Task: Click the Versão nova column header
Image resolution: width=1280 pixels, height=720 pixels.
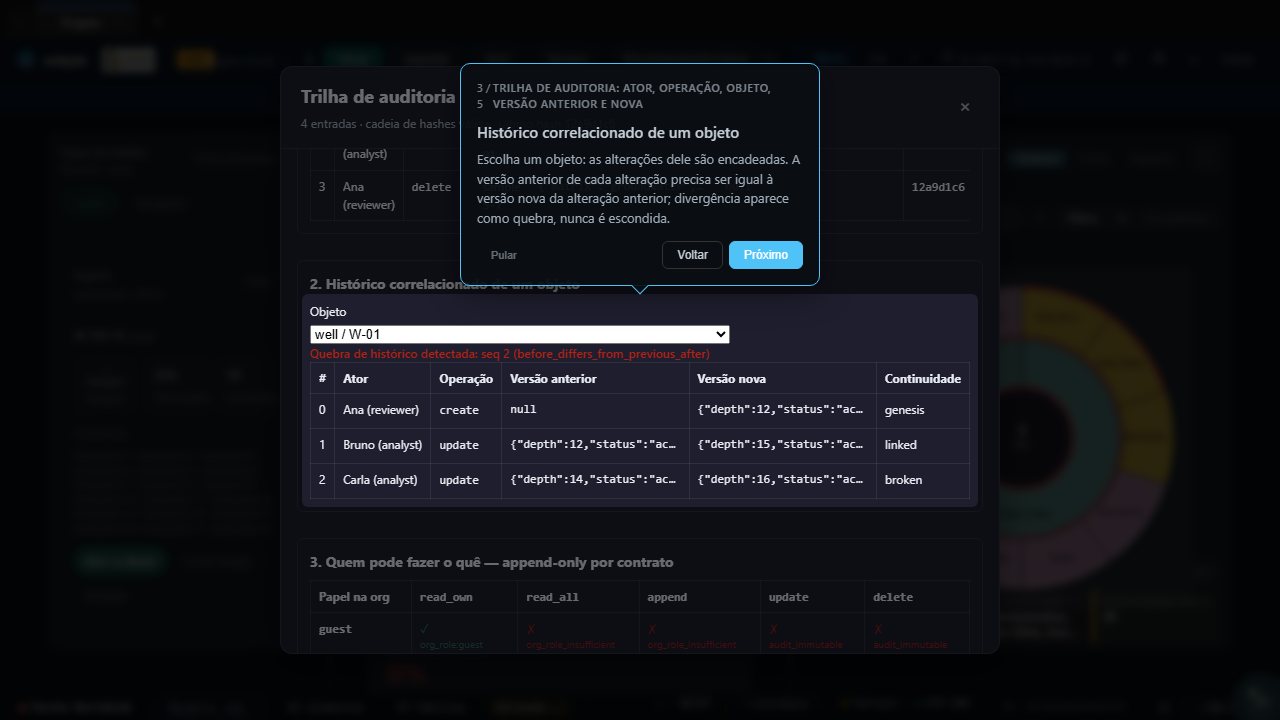Action: [783, 379]
